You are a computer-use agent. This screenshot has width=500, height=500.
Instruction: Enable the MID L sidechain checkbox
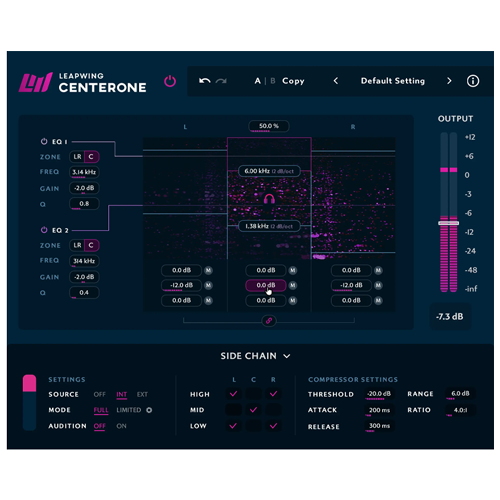click(233, 410)
